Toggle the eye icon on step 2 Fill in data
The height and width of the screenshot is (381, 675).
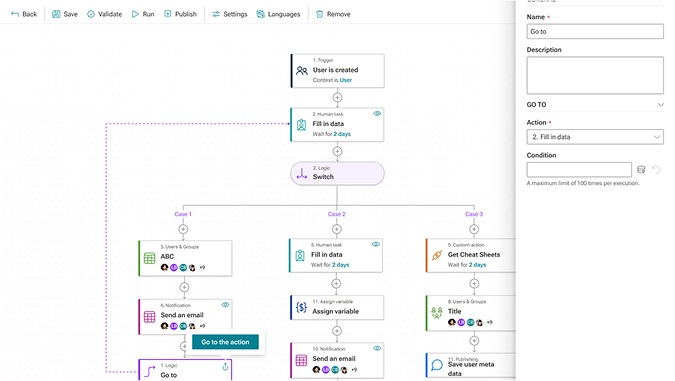pyautogui.click(x=377, y=114)
